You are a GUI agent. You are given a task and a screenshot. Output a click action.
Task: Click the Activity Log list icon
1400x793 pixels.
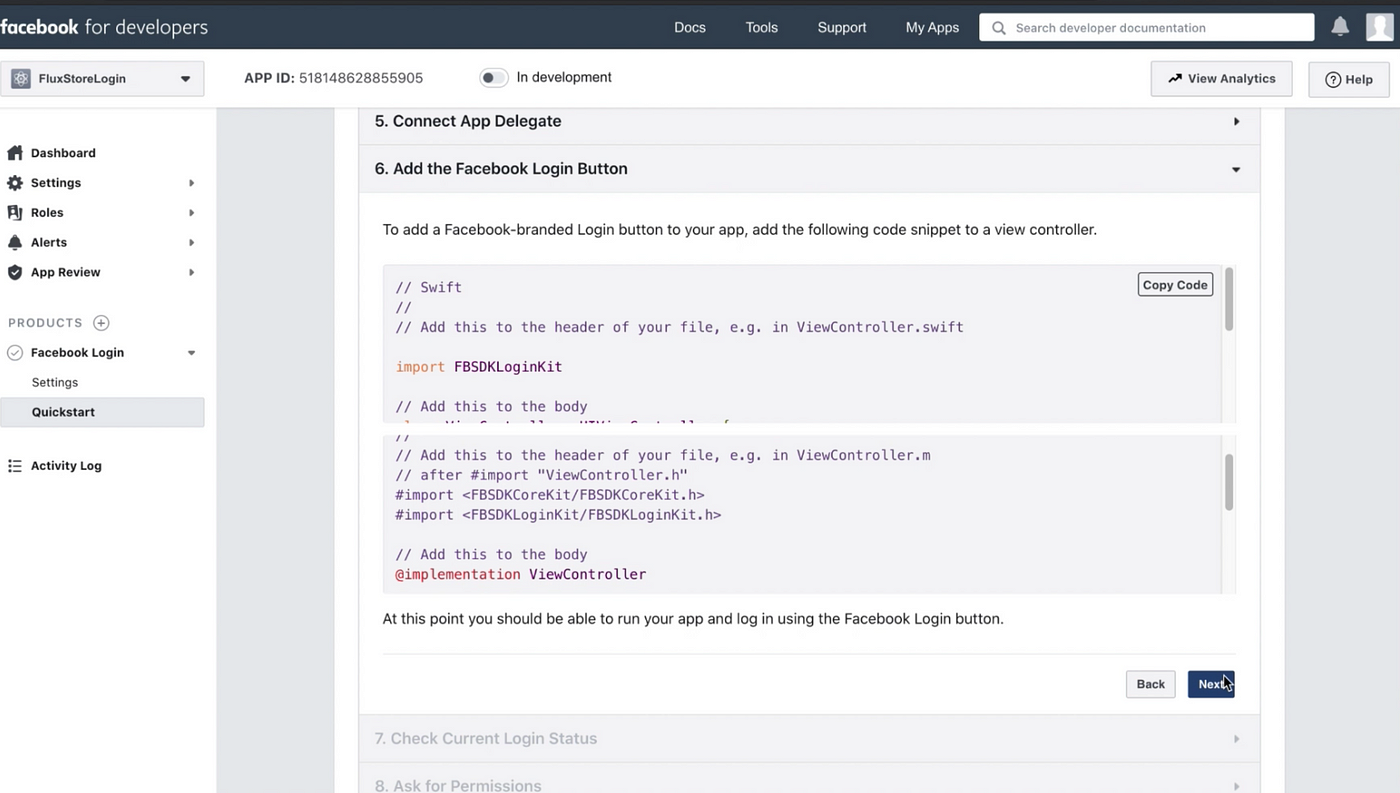14,466
